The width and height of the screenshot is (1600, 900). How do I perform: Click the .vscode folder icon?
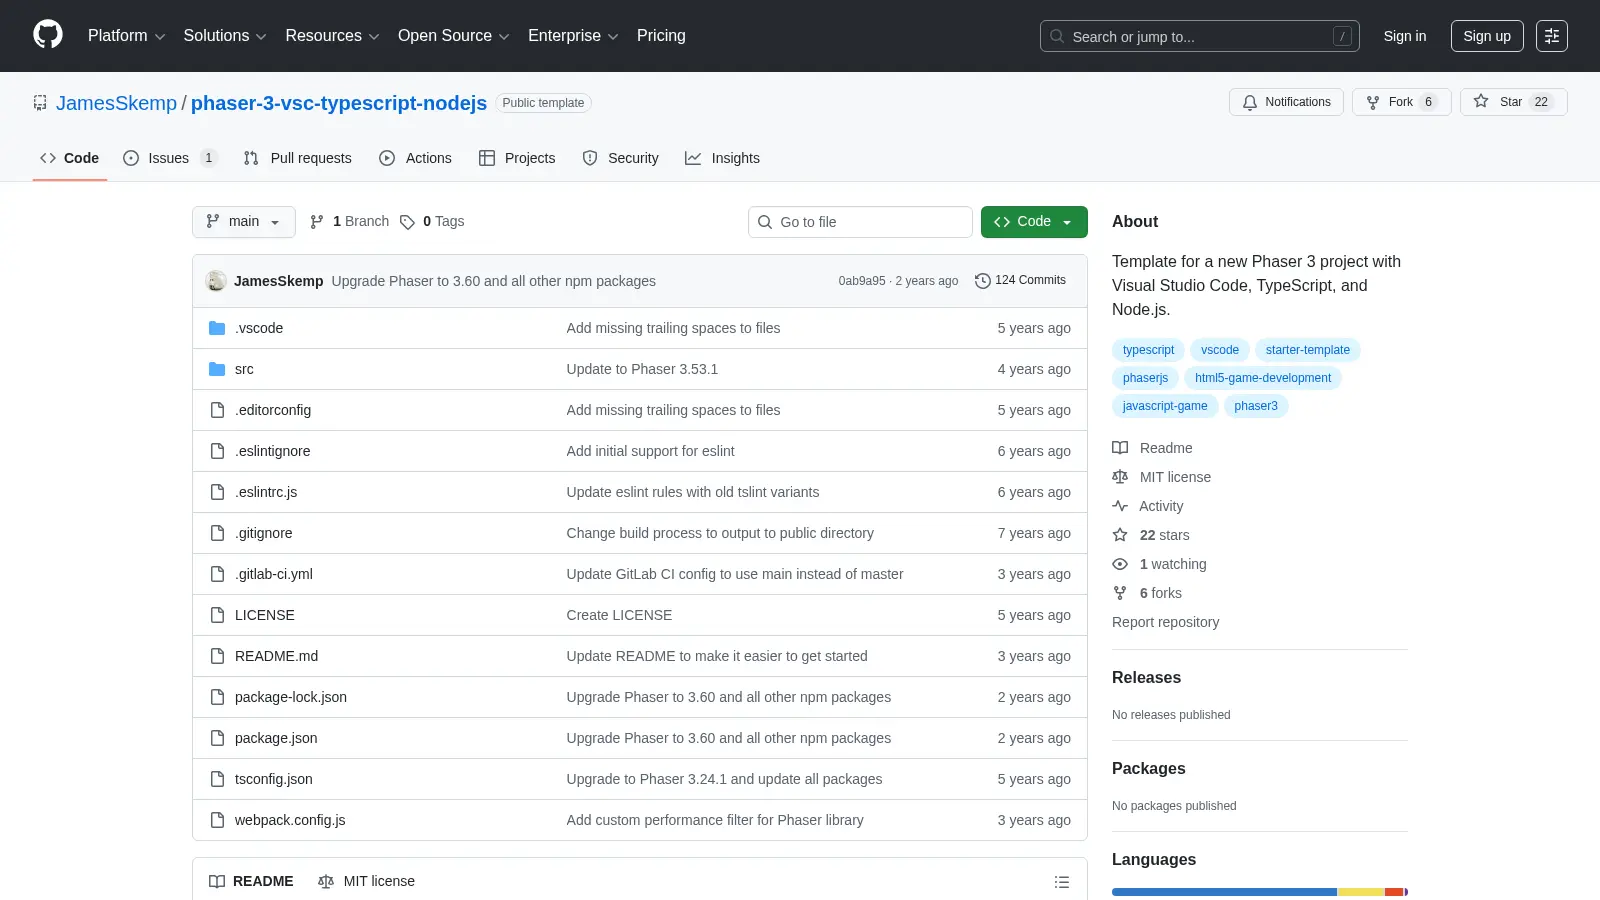(x=217, y=328)
